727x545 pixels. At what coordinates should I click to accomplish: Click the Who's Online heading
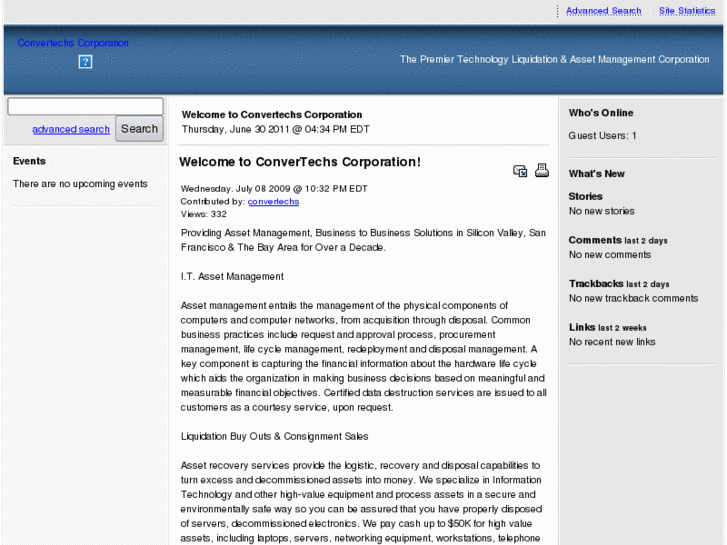point(601,113)
